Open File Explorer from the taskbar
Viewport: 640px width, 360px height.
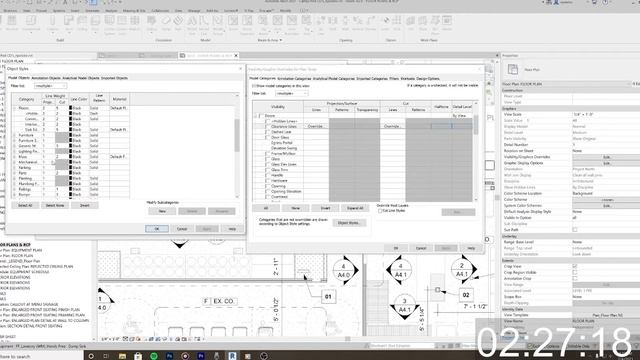coord(122,356)
